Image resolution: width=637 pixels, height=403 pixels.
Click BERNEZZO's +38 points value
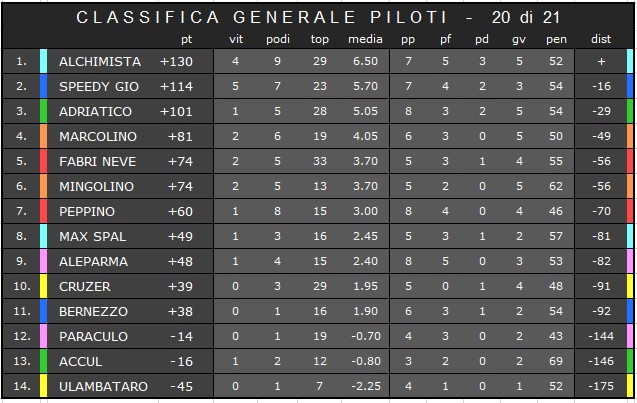coord(180,312)
